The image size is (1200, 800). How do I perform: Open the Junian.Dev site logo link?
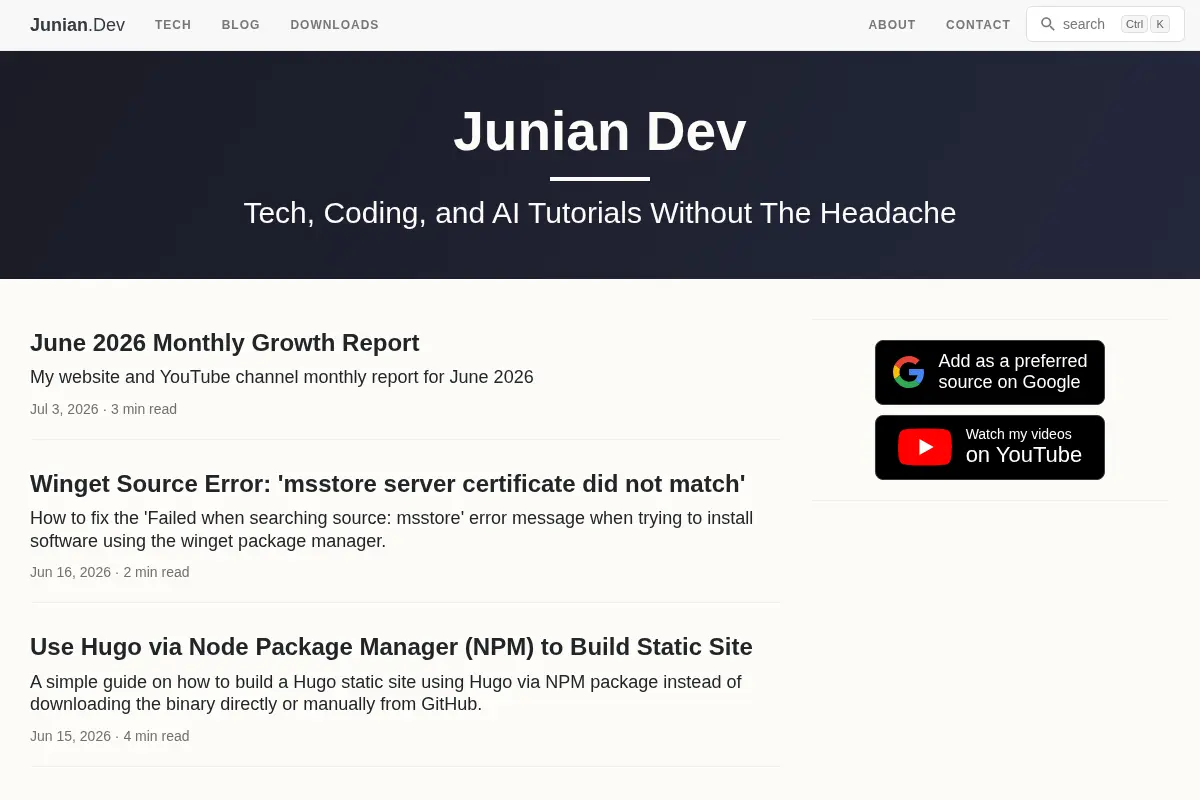(x=77, y=25)
